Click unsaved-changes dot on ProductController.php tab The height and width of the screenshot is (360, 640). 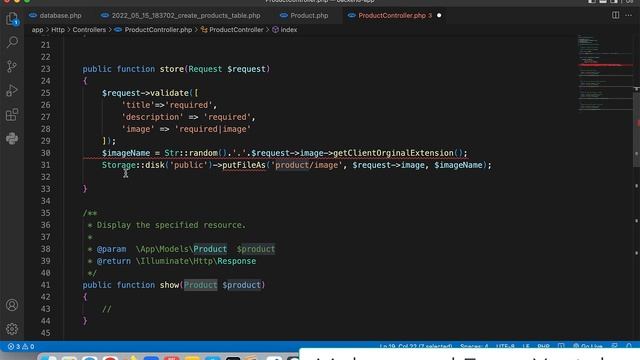(x=439, y=16)
